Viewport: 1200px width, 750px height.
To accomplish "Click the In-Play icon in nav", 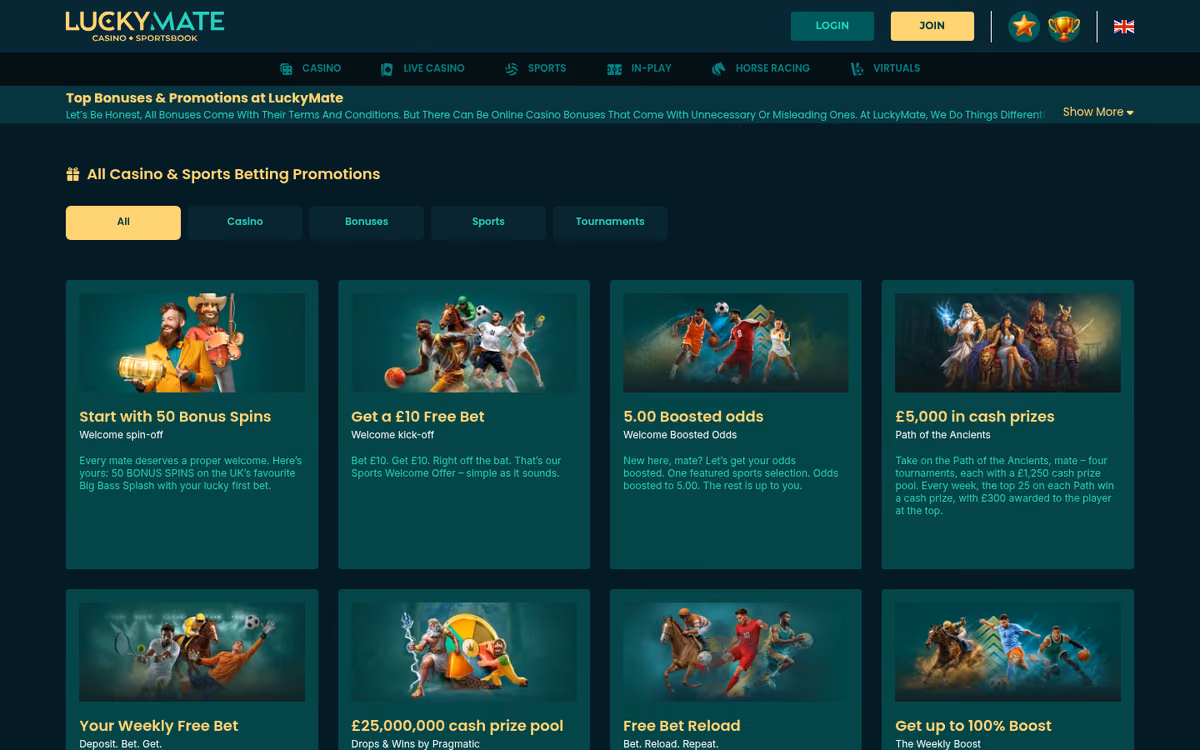I will (614, 69).
